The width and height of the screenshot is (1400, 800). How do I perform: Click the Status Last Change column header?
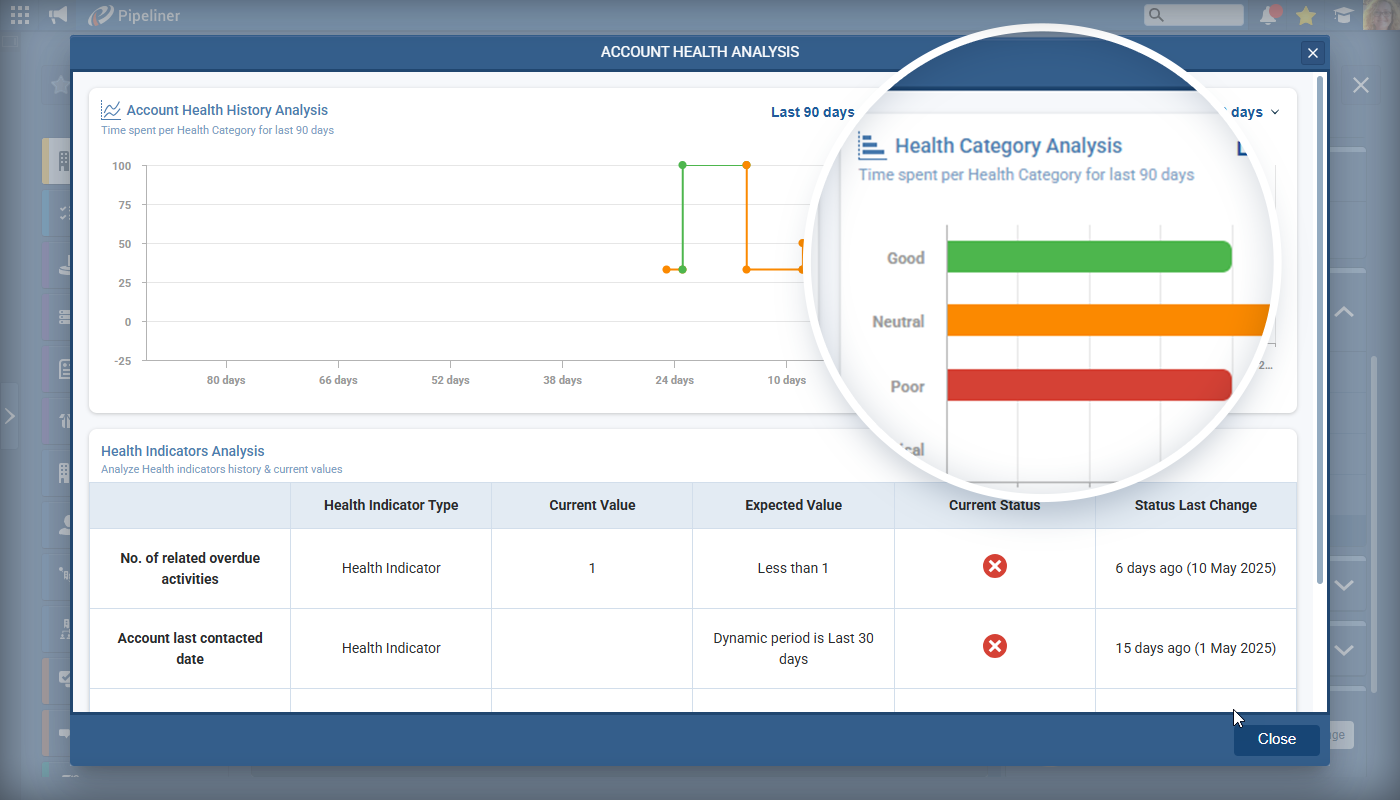1195,505
